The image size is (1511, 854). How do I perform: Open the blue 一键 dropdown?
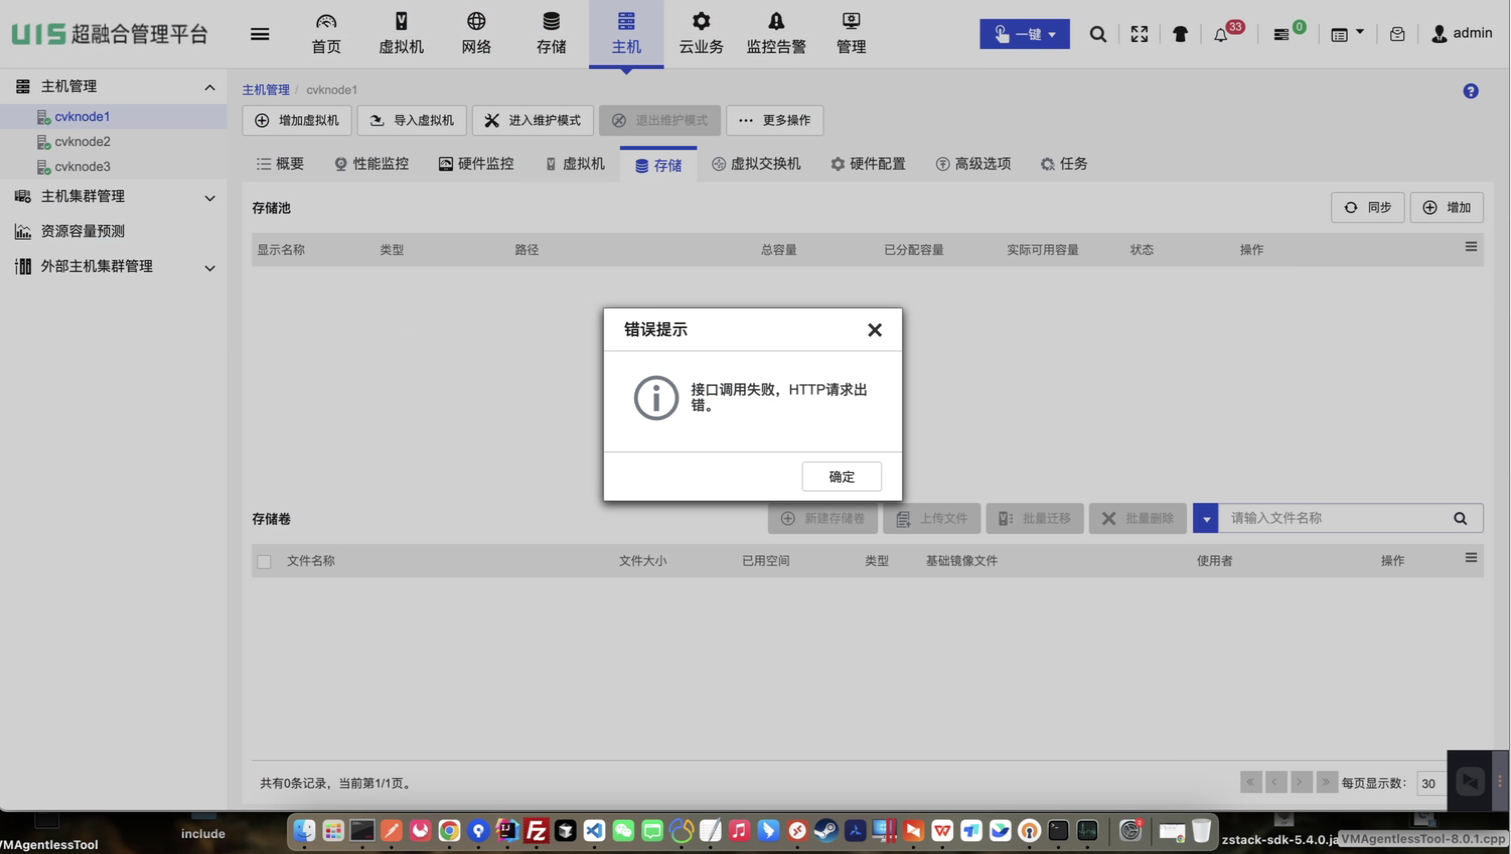pos(1024,34)
